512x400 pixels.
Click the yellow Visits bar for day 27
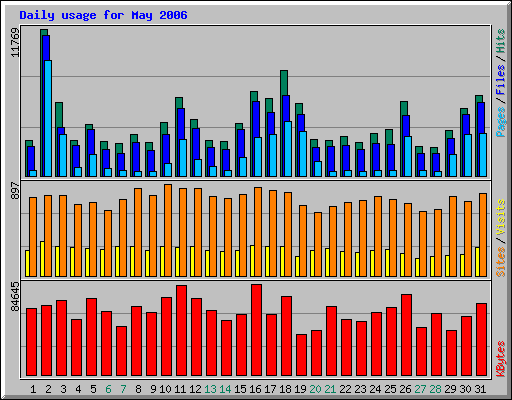[x=417, y=267]
